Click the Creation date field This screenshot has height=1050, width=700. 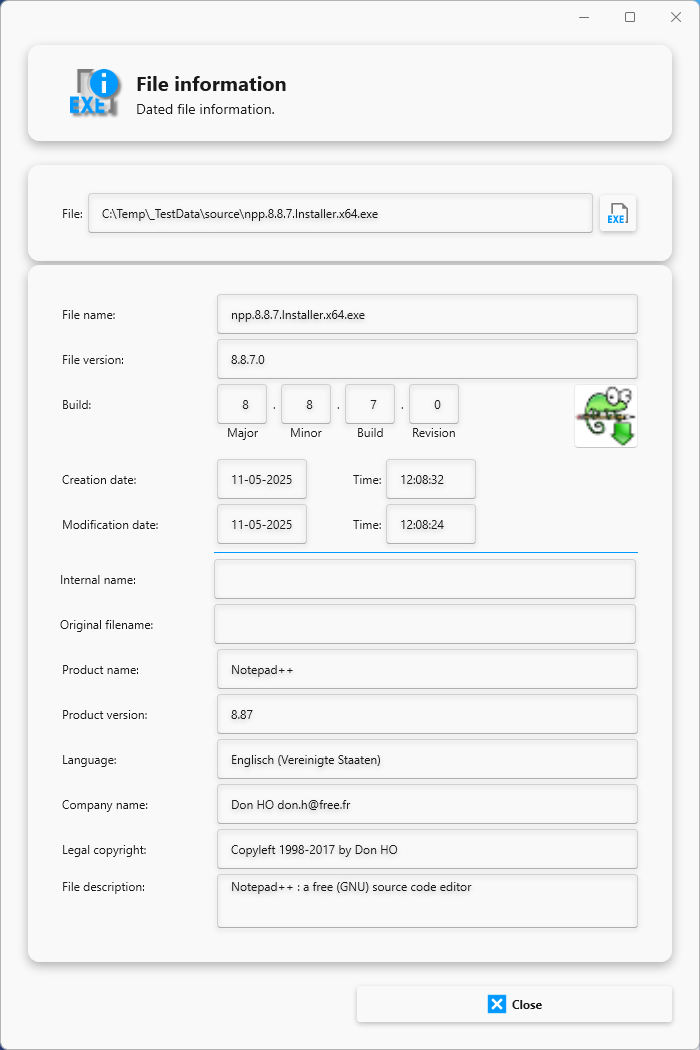(262, 479)
